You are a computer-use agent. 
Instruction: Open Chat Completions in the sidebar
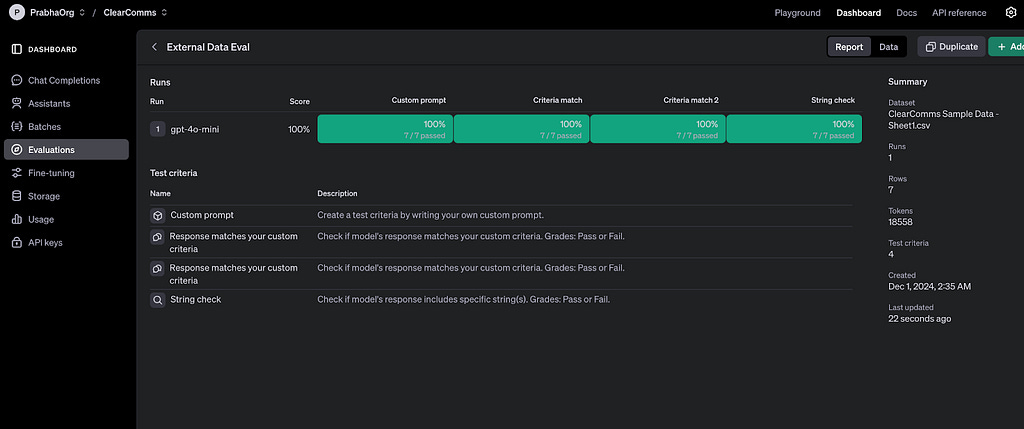[x=66, y=80]
